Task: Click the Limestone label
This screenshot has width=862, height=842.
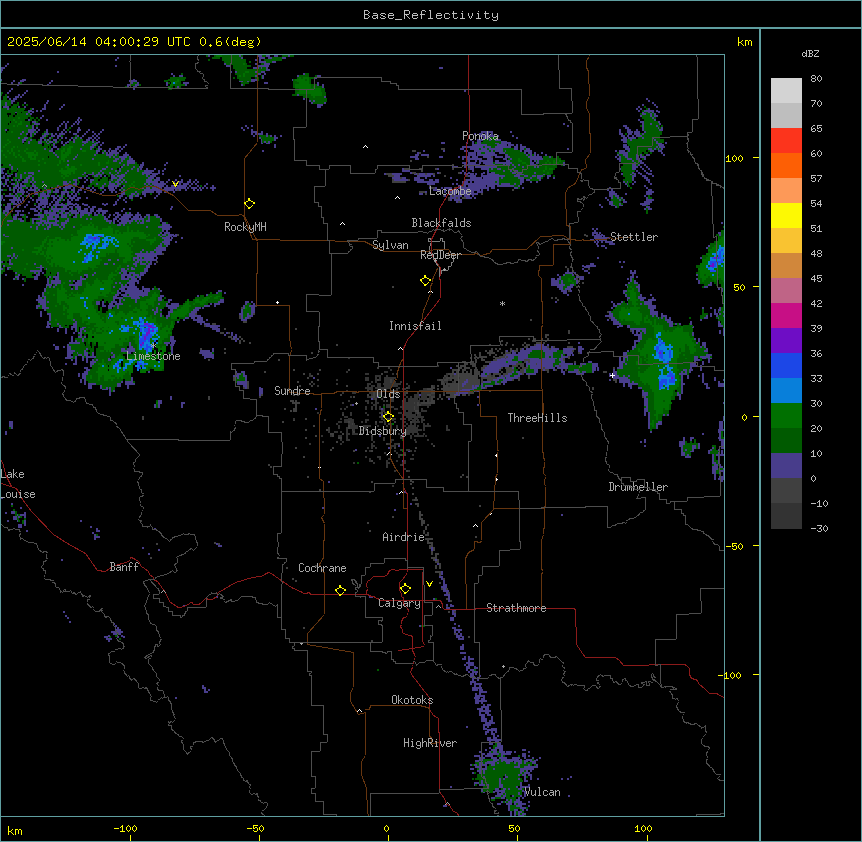Action: (x=153, y=356)
